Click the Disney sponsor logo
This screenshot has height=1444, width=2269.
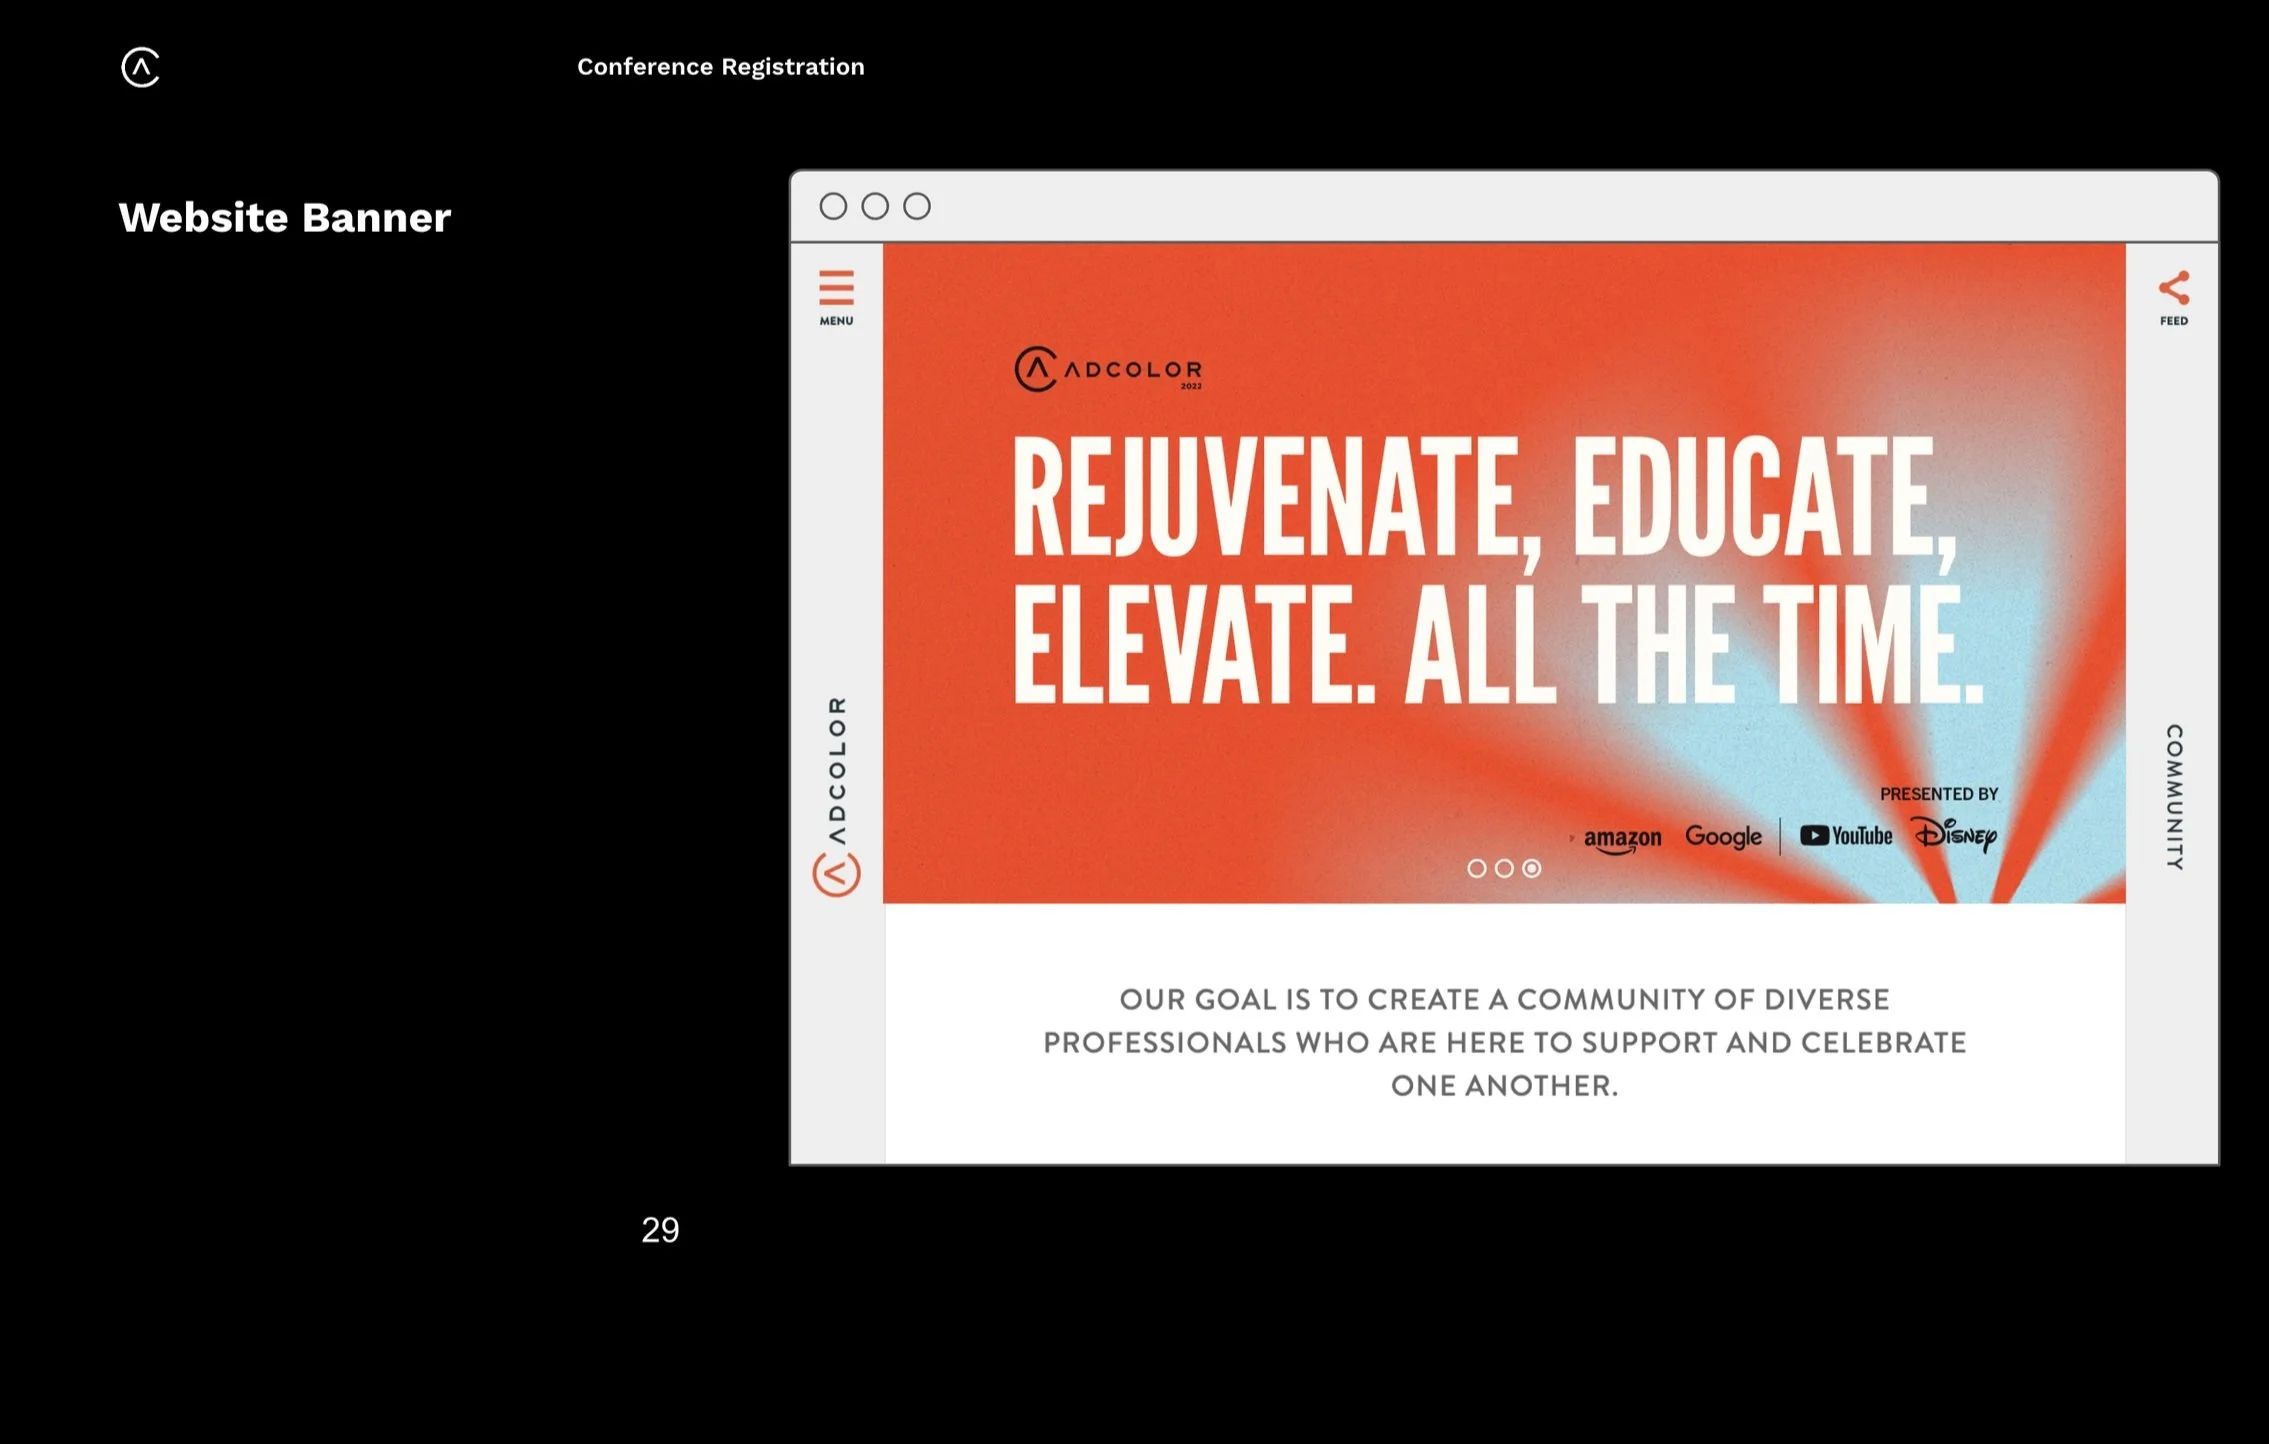[1955, 834]
